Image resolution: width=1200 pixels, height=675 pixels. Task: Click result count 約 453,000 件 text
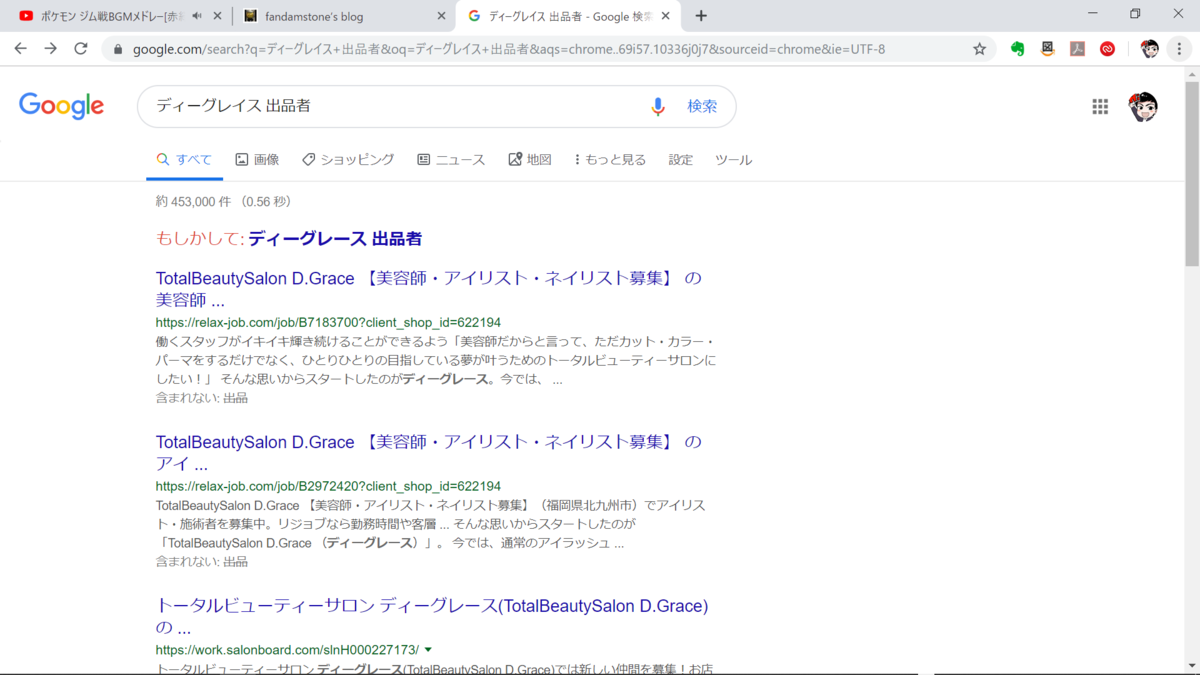pos(193,201)
